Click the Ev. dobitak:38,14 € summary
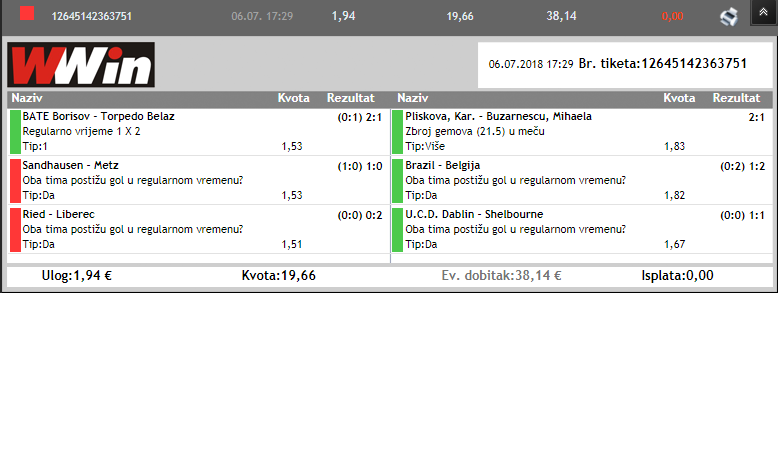The height and width of the screenshot is (460, 778). (501, 275)
